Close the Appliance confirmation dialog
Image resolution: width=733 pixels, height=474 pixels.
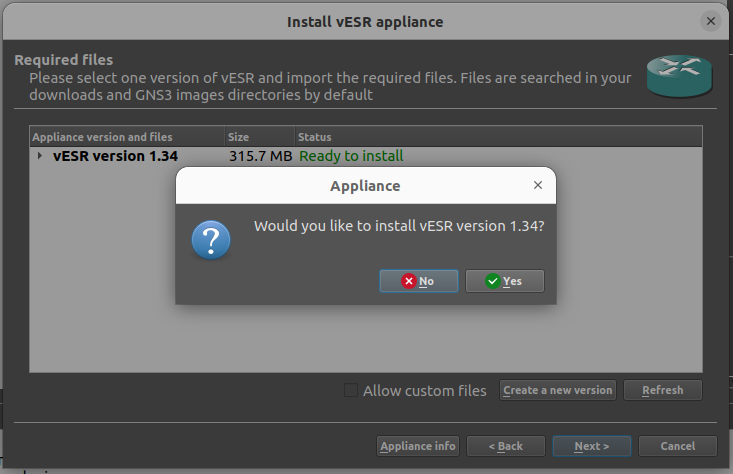click(538, 185)
